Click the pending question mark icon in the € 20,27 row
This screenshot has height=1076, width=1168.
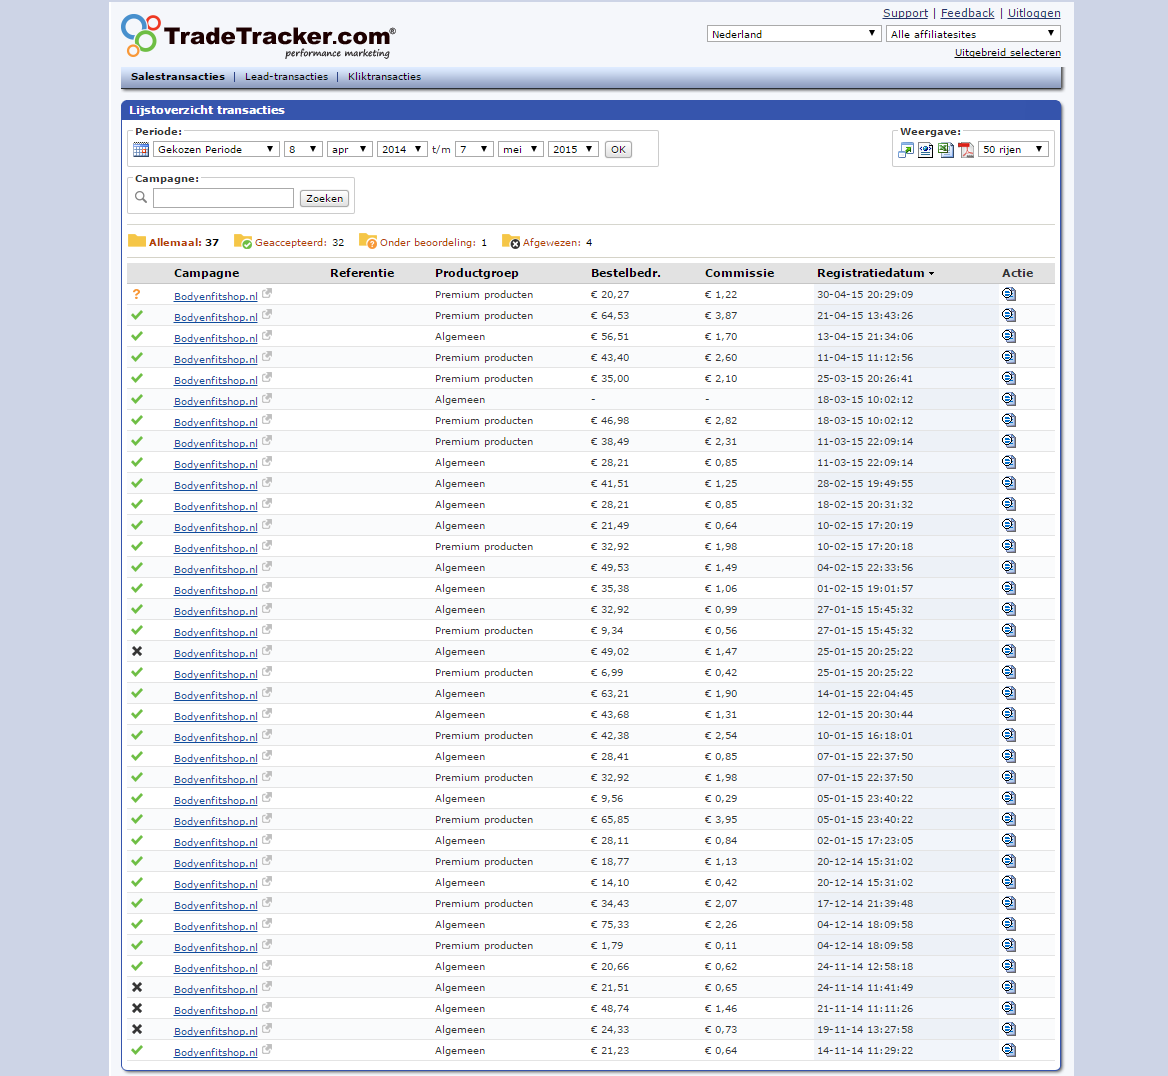click(x=136, y=294)
